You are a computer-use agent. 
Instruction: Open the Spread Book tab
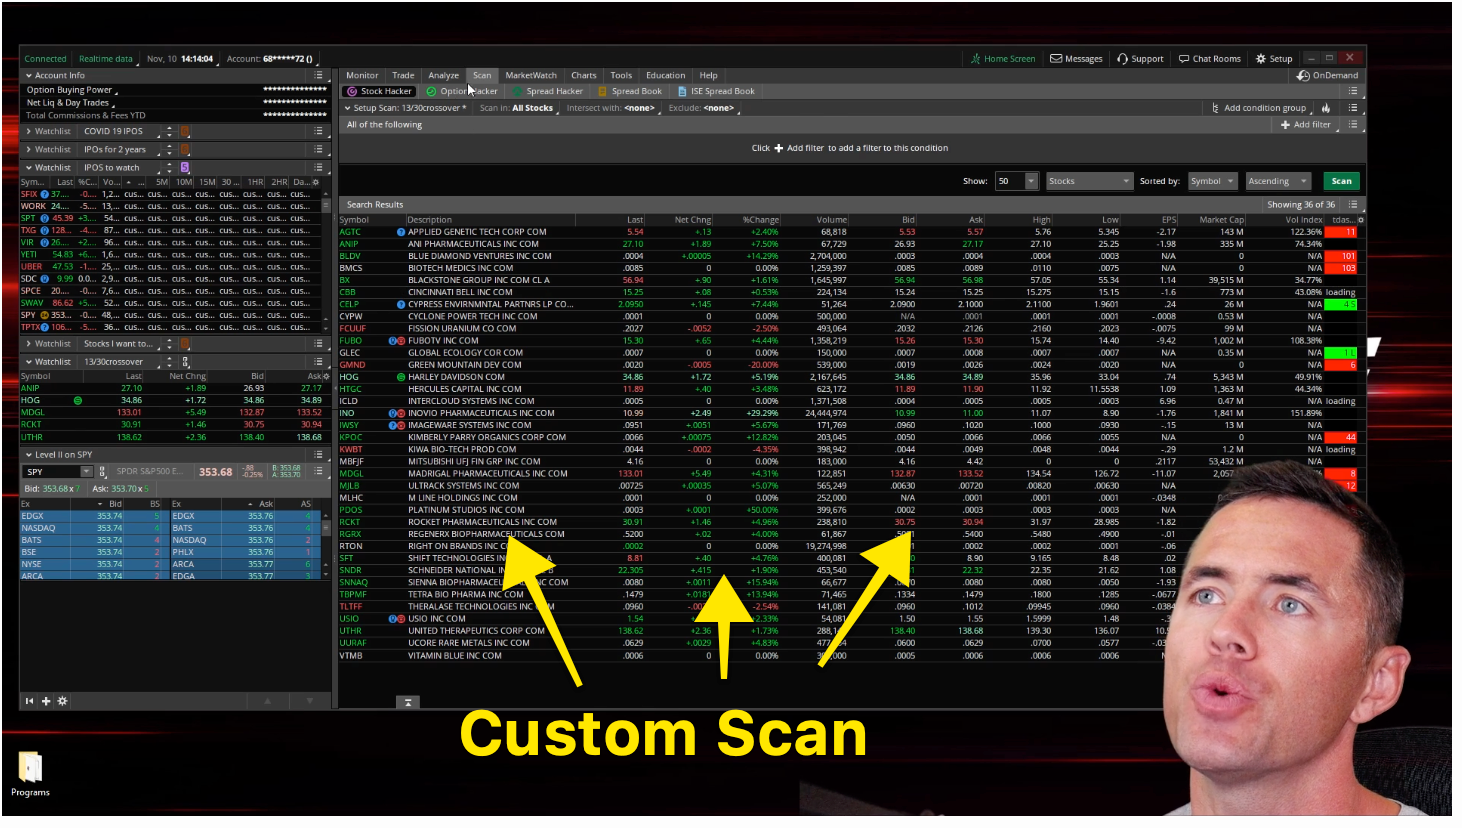[630, 91]
